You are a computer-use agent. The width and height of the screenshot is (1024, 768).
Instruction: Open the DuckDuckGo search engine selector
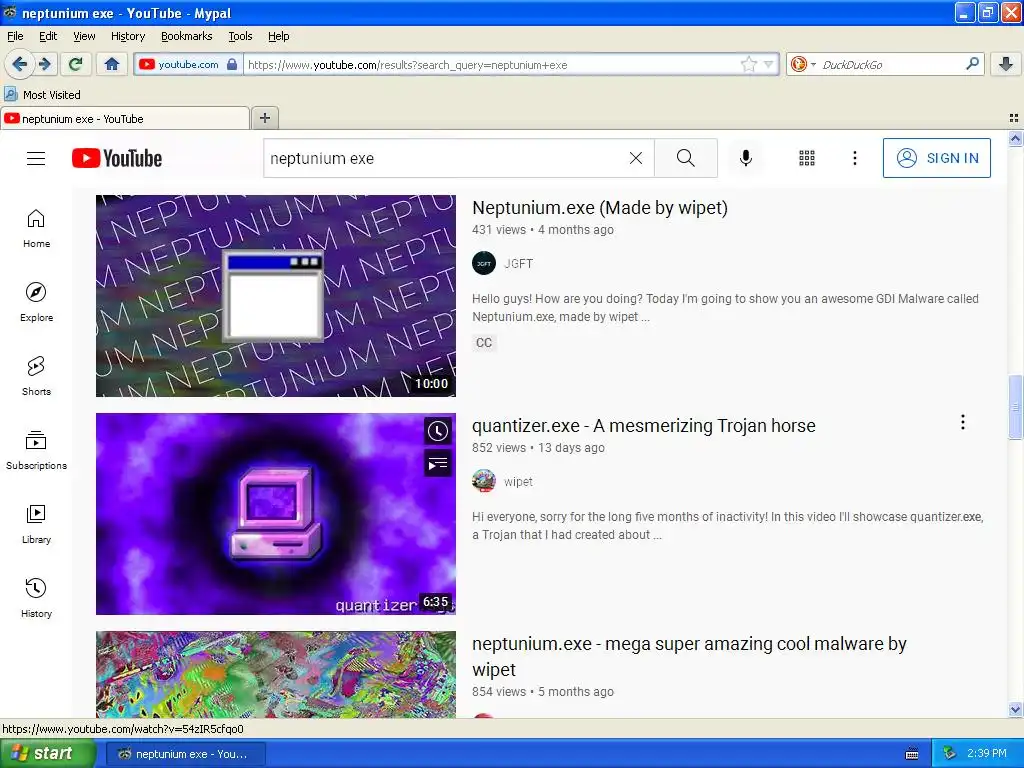[803, 64]
